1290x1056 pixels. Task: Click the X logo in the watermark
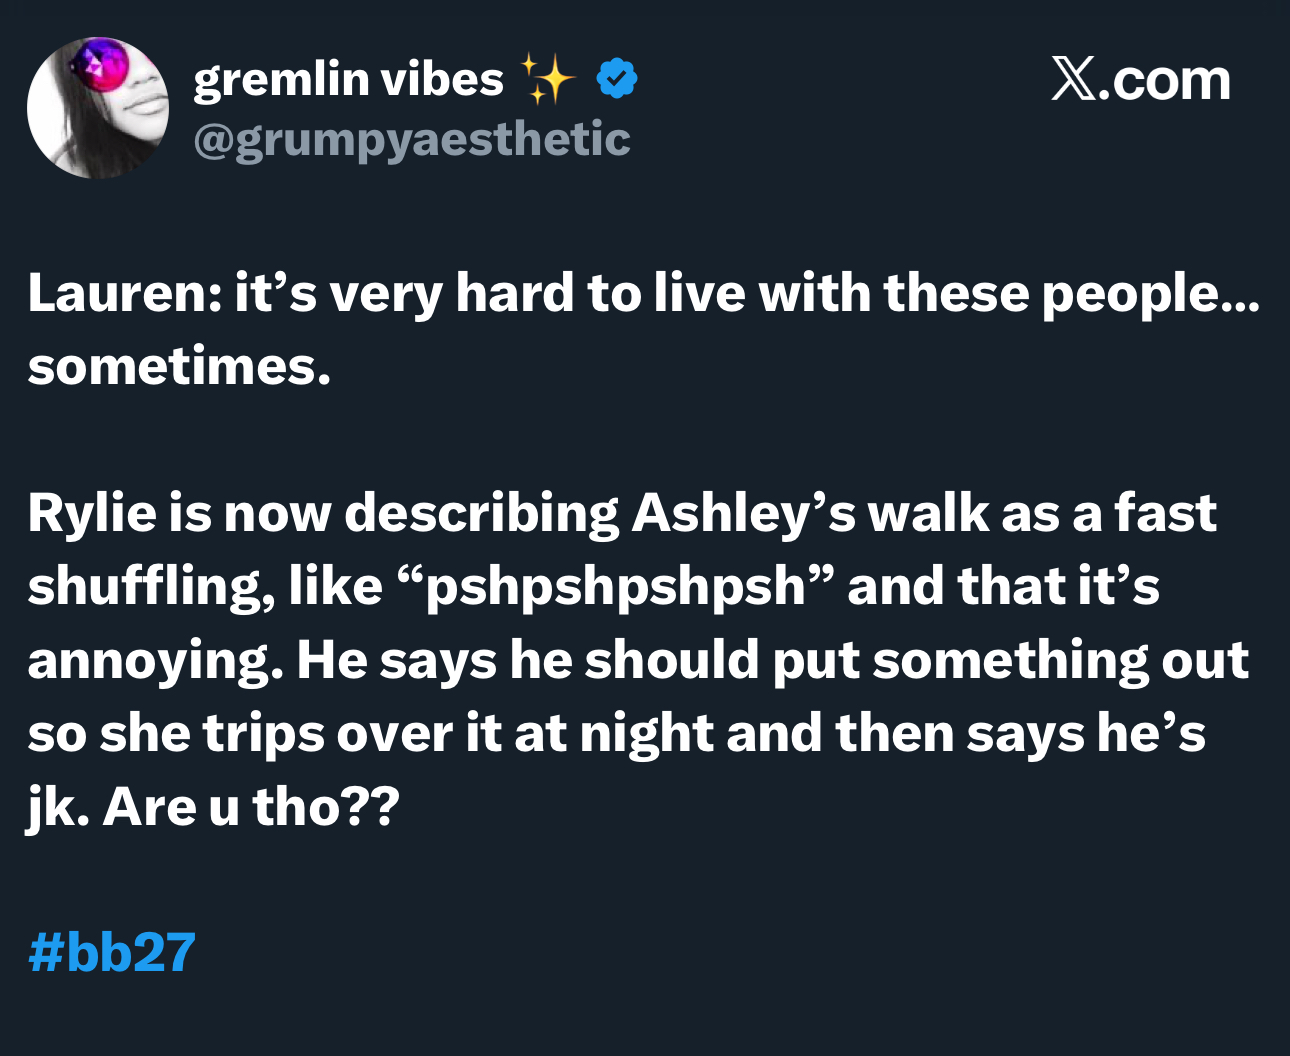tap(1072, 79)
